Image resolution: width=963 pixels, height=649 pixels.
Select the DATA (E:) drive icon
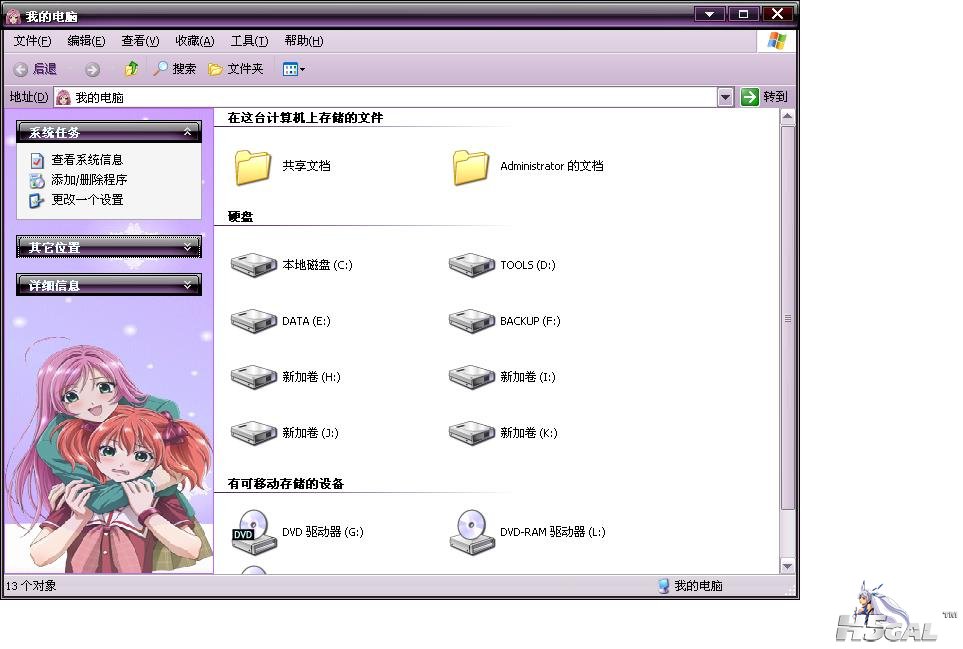click(x=253, y=321)
